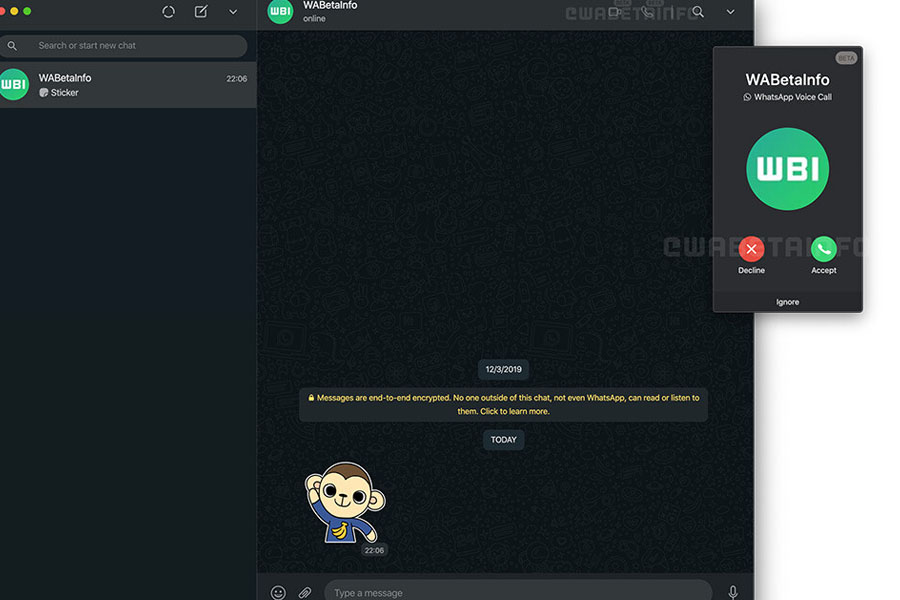This screenshot has height=600, width=900.
Task: Open the conversation menu chevron in header
Action: click(731, 12)
